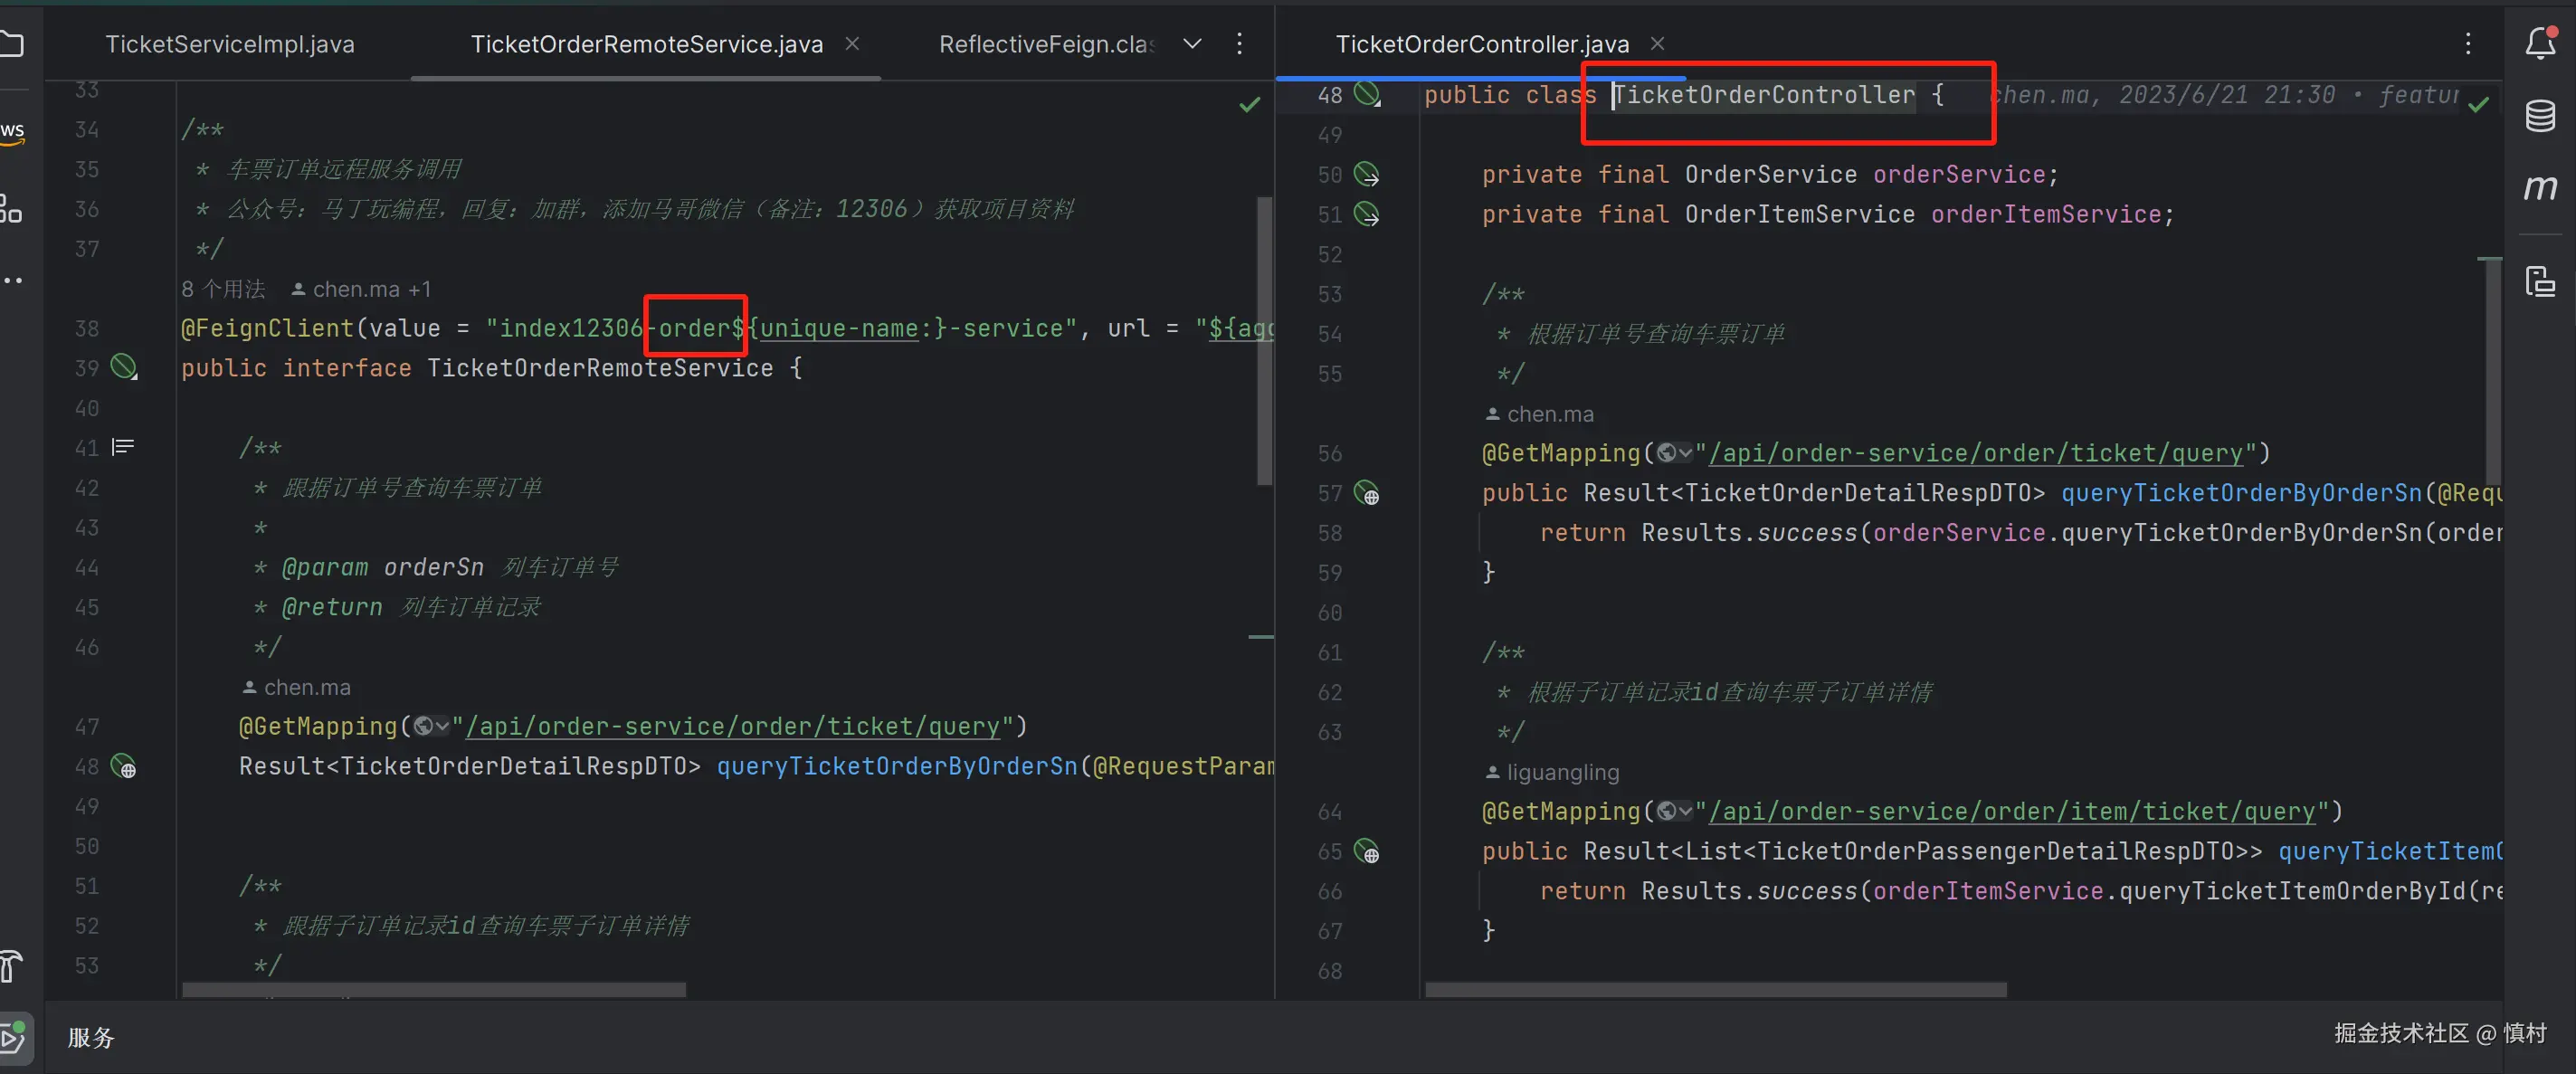Click bean gutter icon beside orderService field
2576x1074 pixels.
click(x=1367, y=174)
